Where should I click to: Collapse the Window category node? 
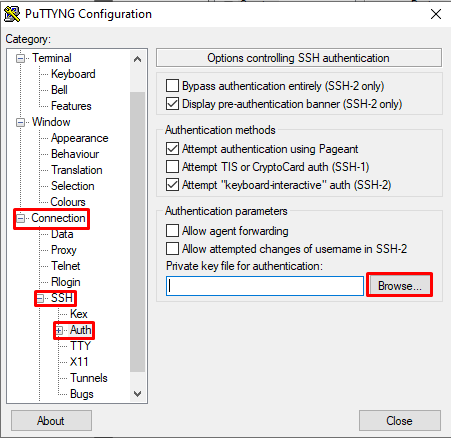click(21, 123)
